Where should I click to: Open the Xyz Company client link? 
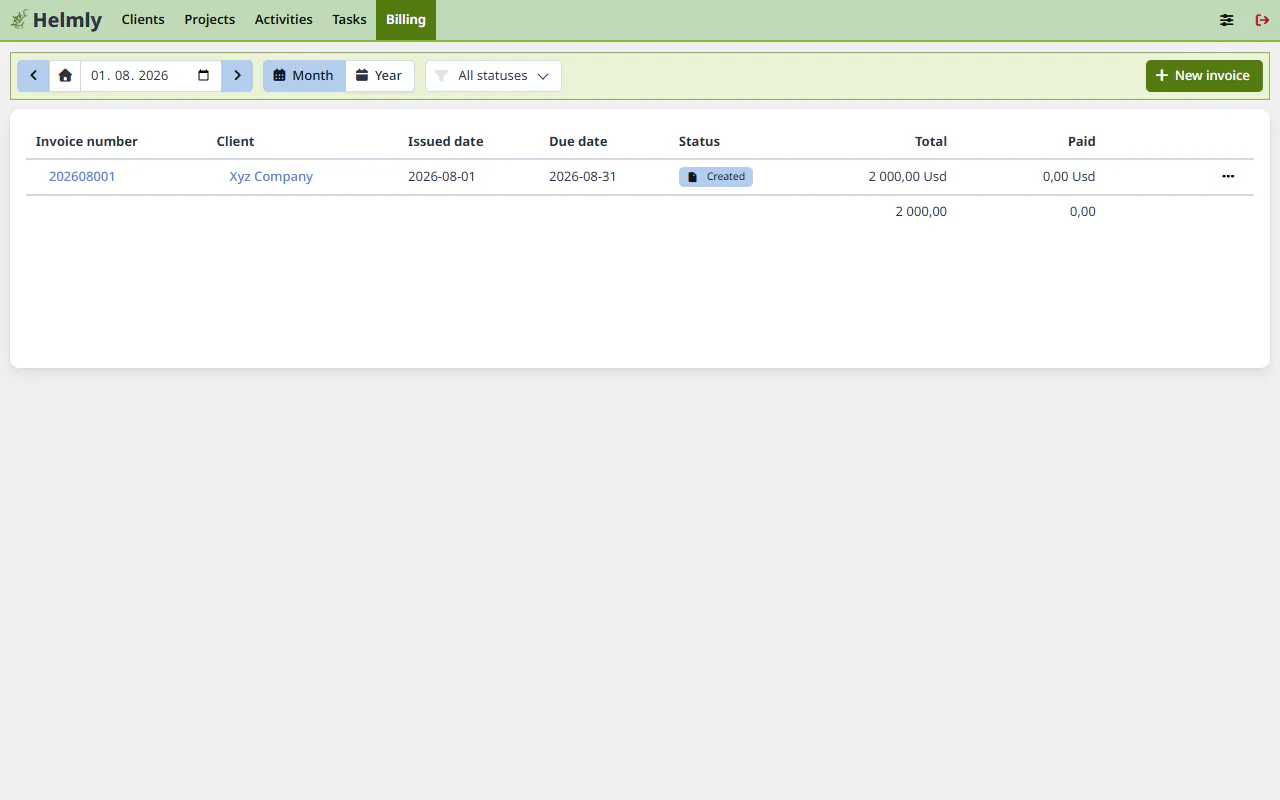click(271, 176)
